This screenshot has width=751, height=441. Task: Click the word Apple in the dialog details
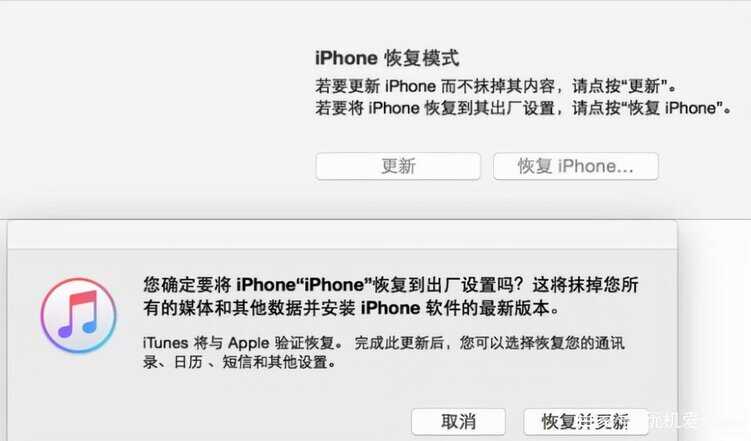pos(249,343)
